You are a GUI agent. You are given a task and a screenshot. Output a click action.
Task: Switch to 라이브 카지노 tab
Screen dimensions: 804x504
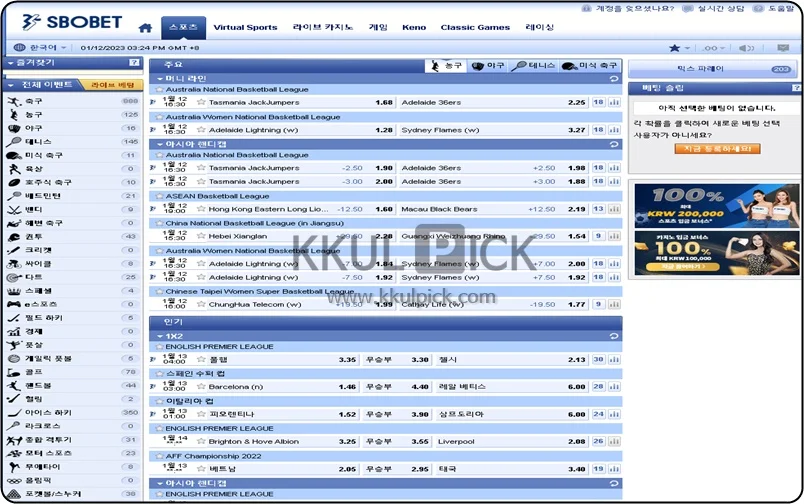point(323,27)
